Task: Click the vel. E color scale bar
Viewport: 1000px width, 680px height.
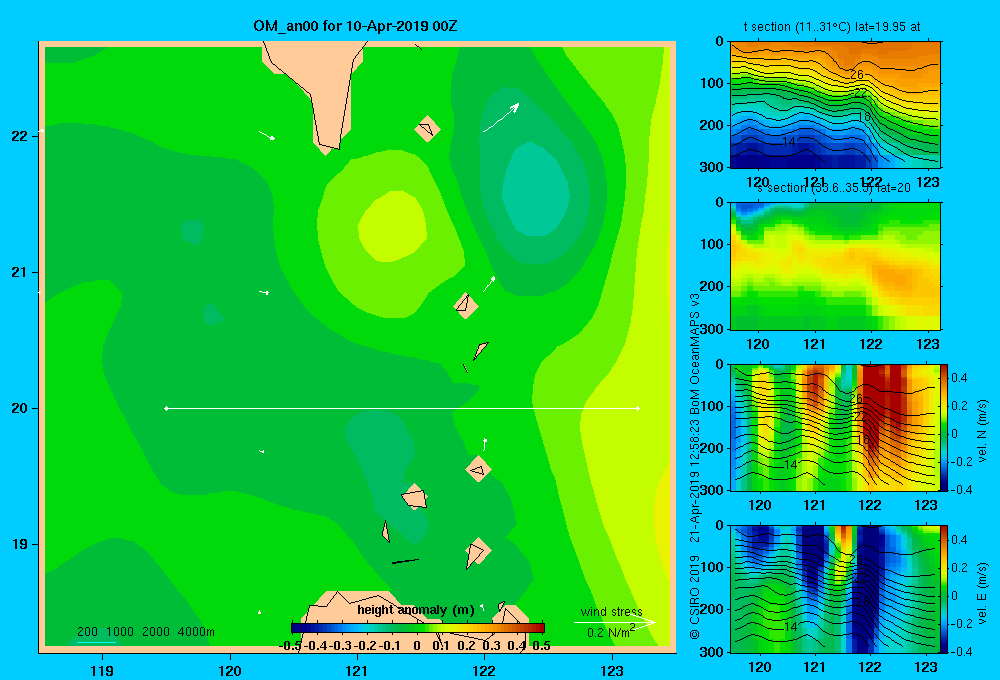Action: tap(945, 589)
